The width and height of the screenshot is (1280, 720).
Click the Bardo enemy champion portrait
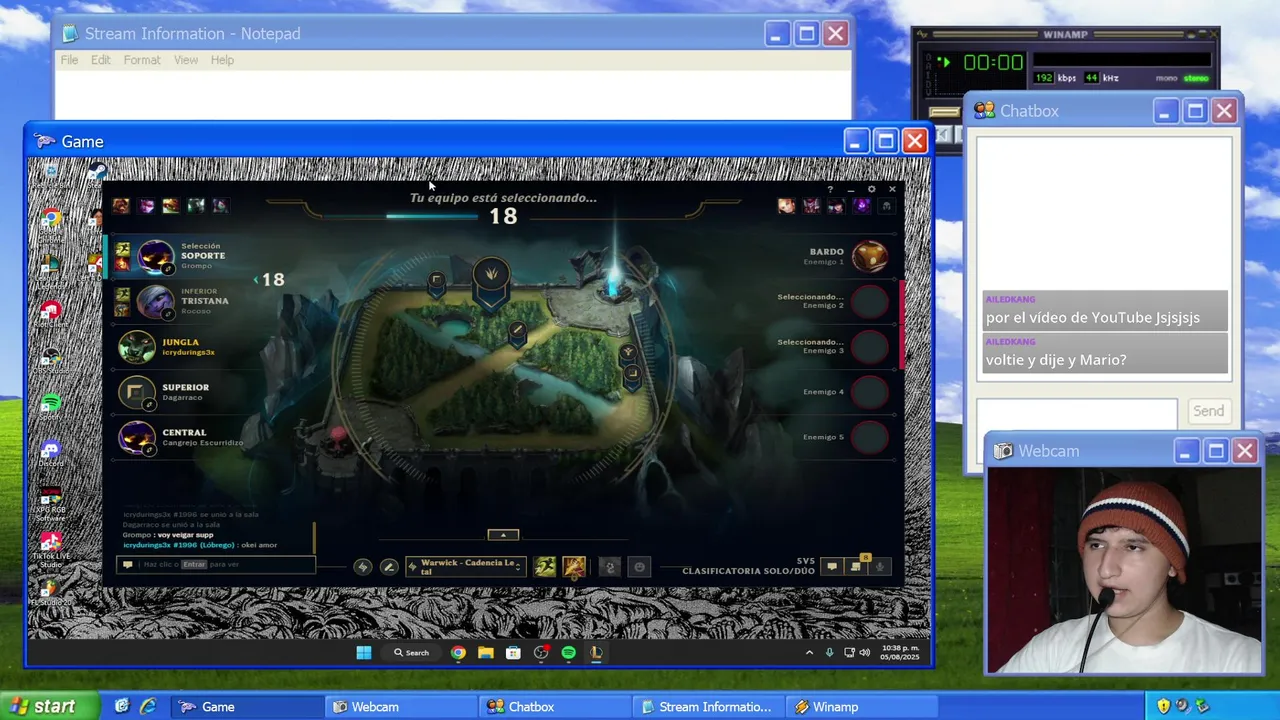(869, 256)
